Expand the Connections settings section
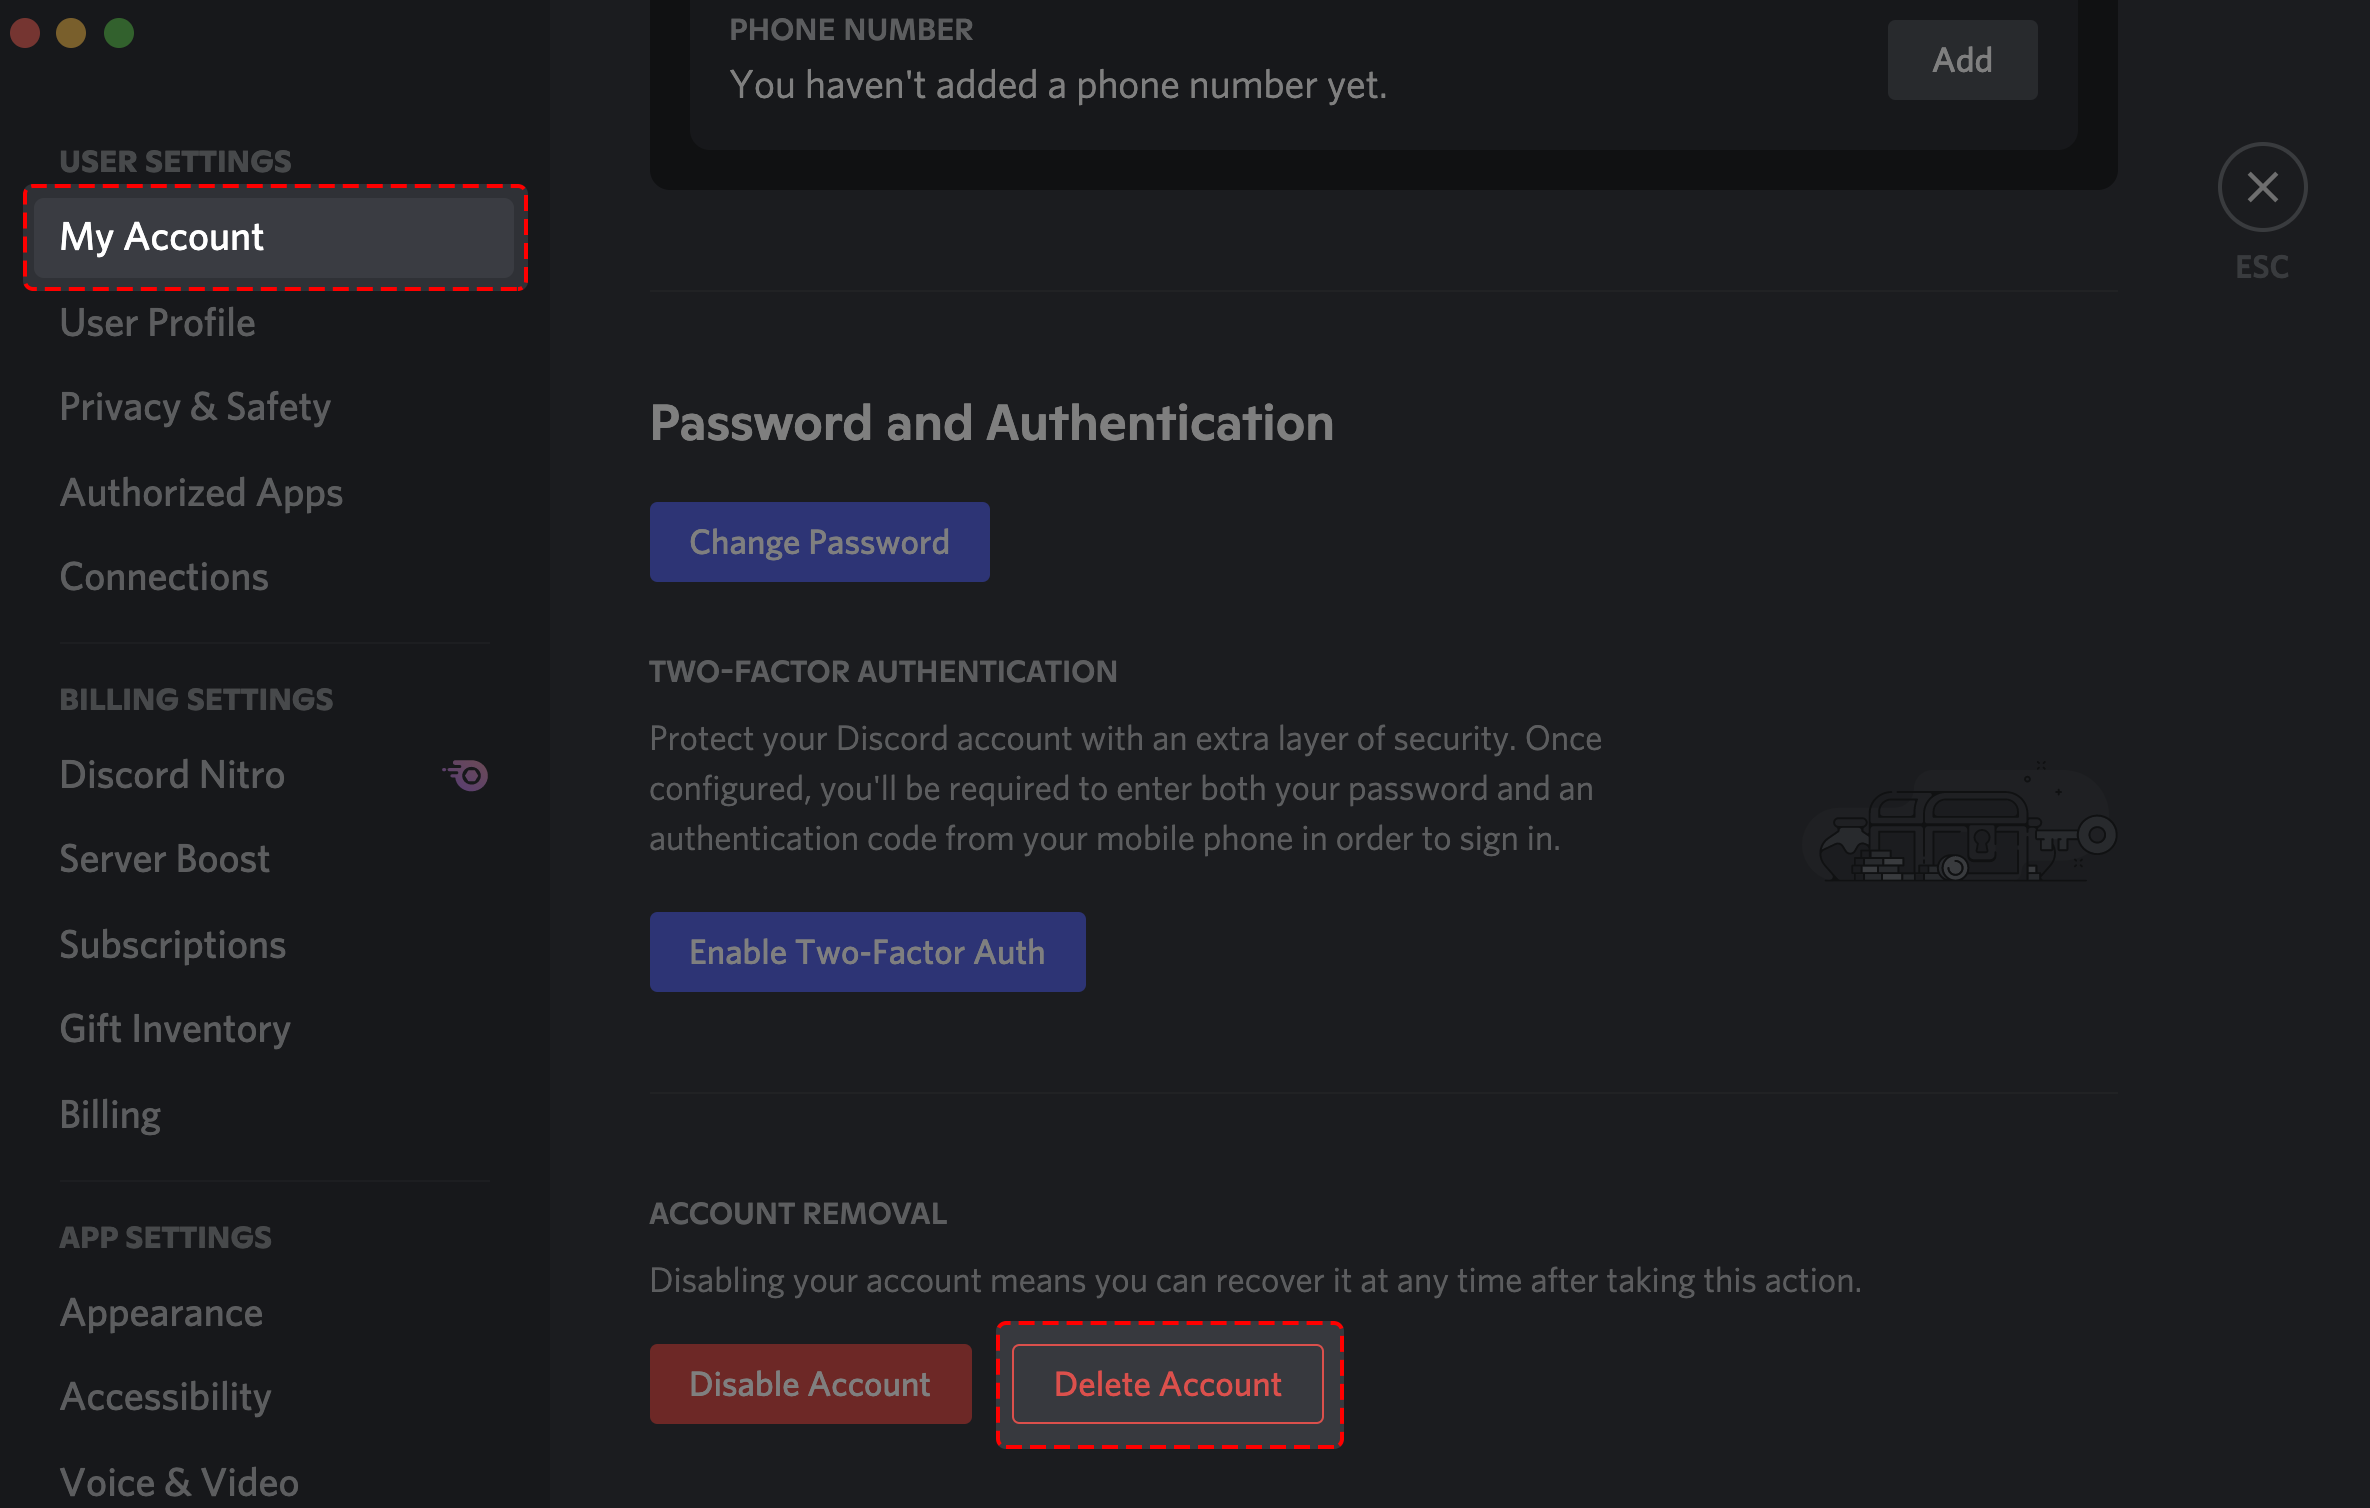 click(x=162, y=575)
